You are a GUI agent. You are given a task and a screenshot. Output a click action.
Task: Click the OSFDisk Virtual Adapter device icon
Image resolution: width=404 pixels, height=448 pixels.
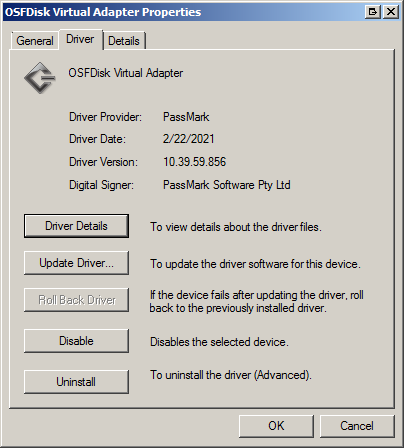coord(40,78)
